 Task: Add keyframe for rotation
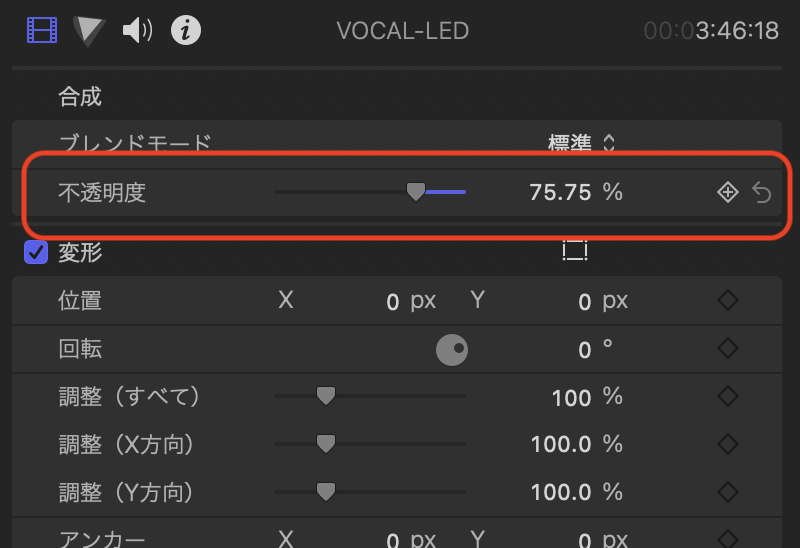pos(728,349)
